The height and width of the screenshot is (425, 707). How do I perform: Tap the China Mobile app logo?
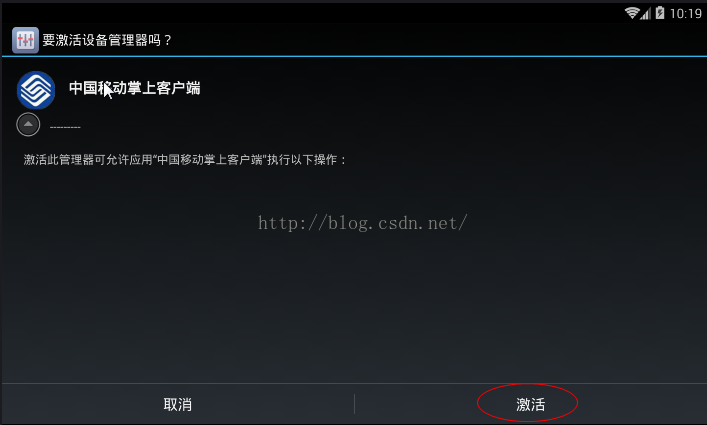coord(36,90)
